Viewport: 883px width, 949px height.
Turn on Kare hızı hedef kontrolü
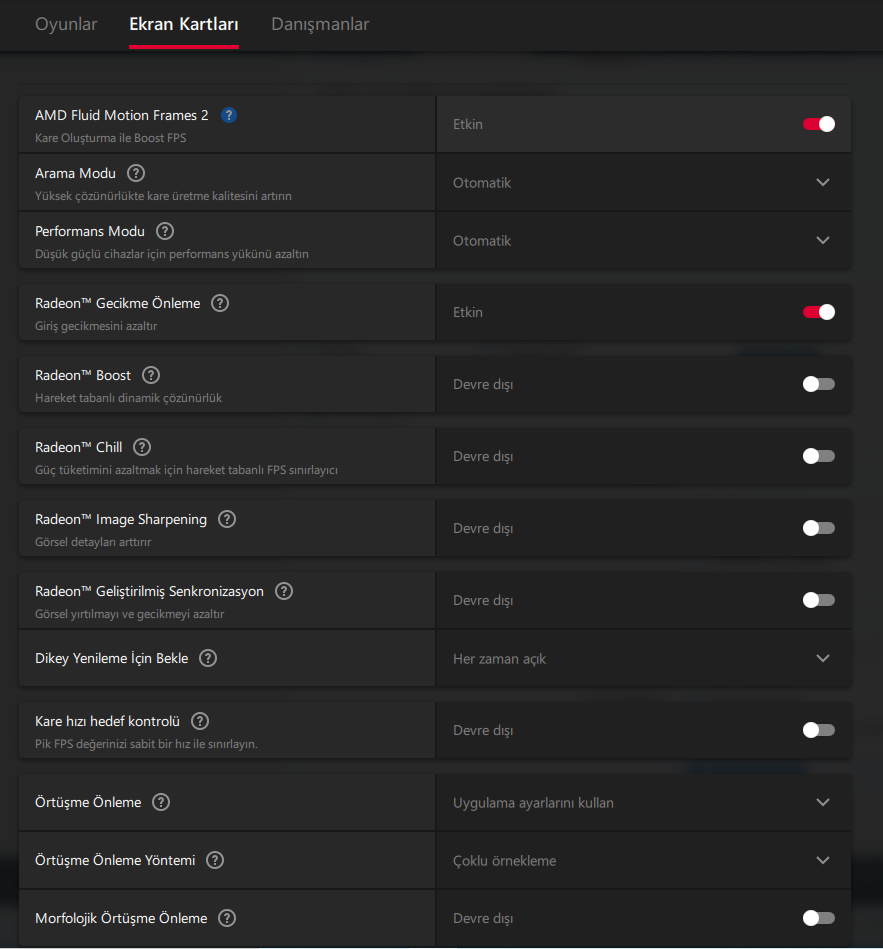pos(819,731)
